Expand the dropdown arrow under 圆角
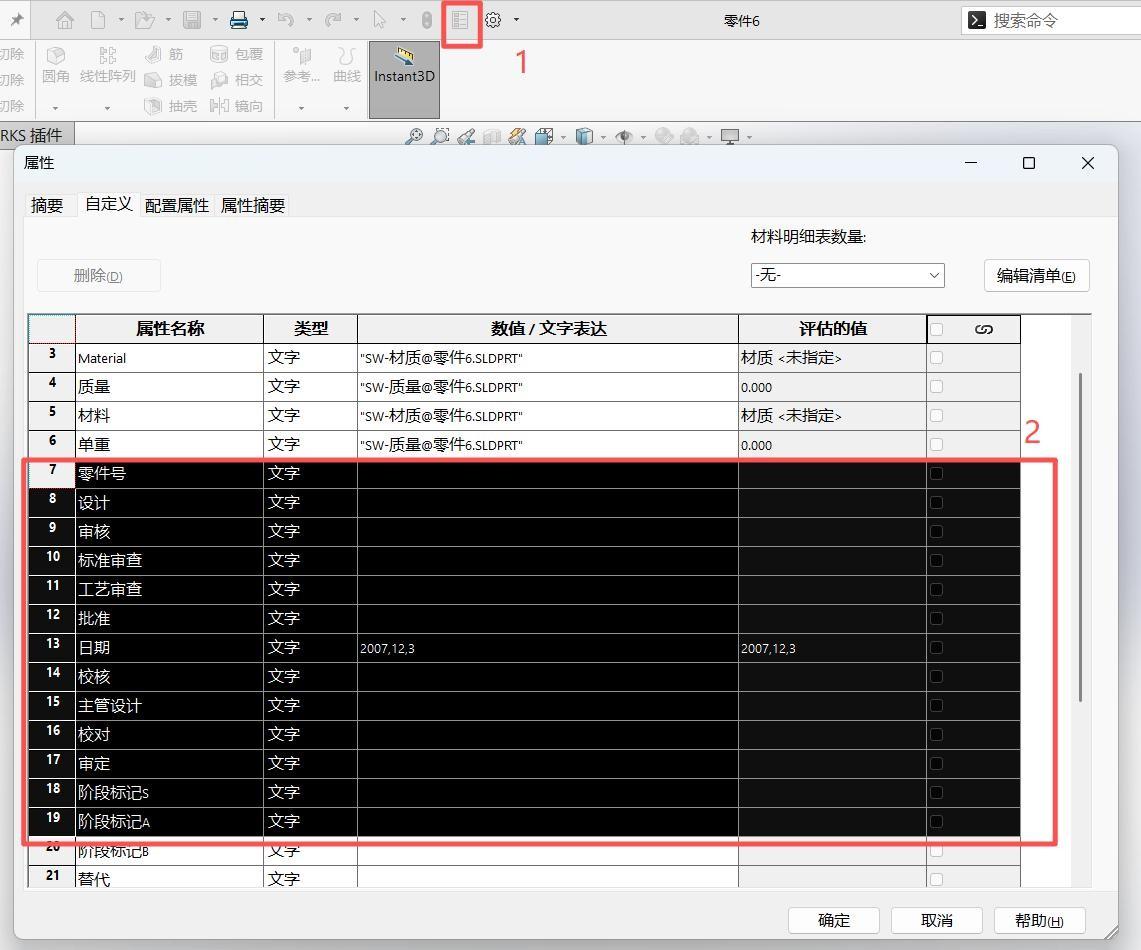 point(55,108)
